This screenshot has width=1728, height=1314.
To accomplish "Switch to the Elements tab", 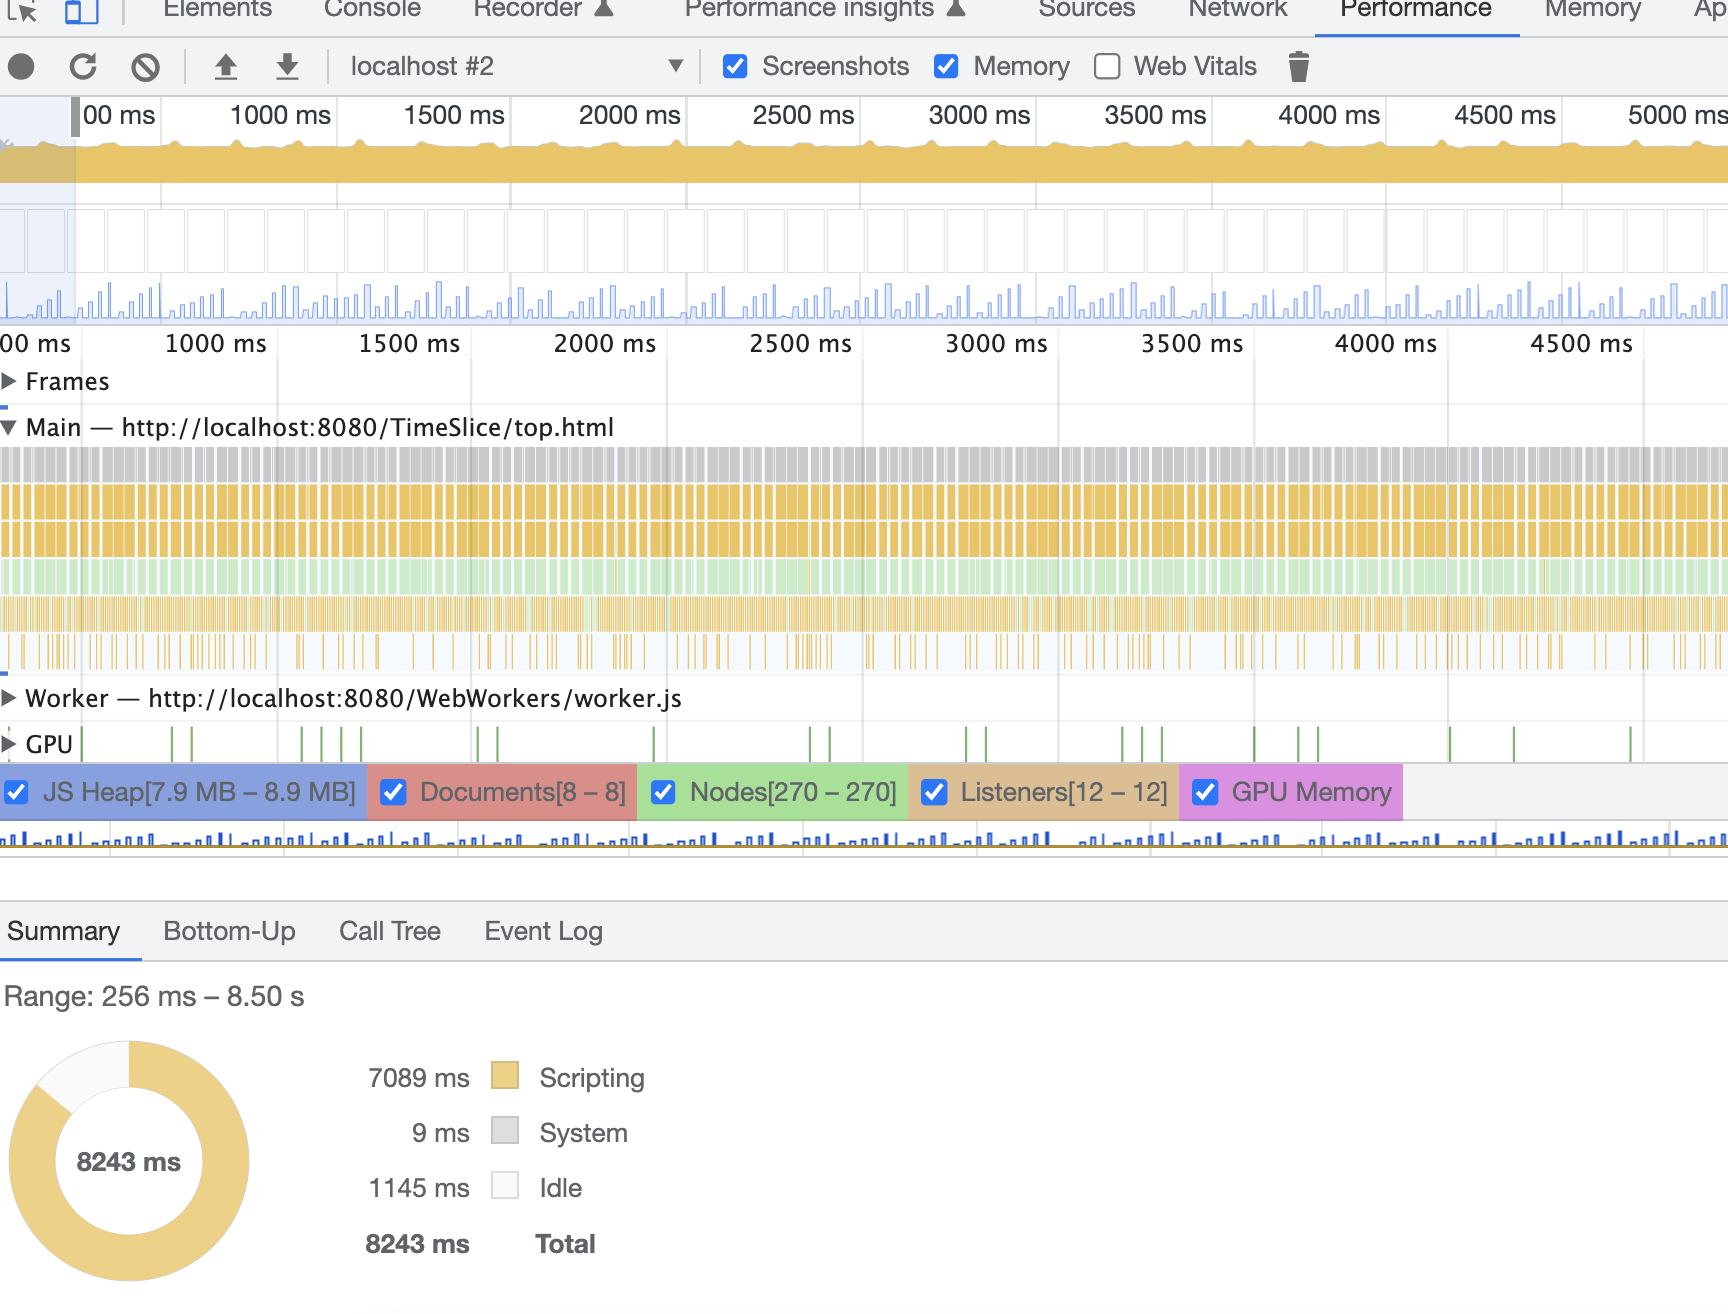I will click(x=217, y=10).
